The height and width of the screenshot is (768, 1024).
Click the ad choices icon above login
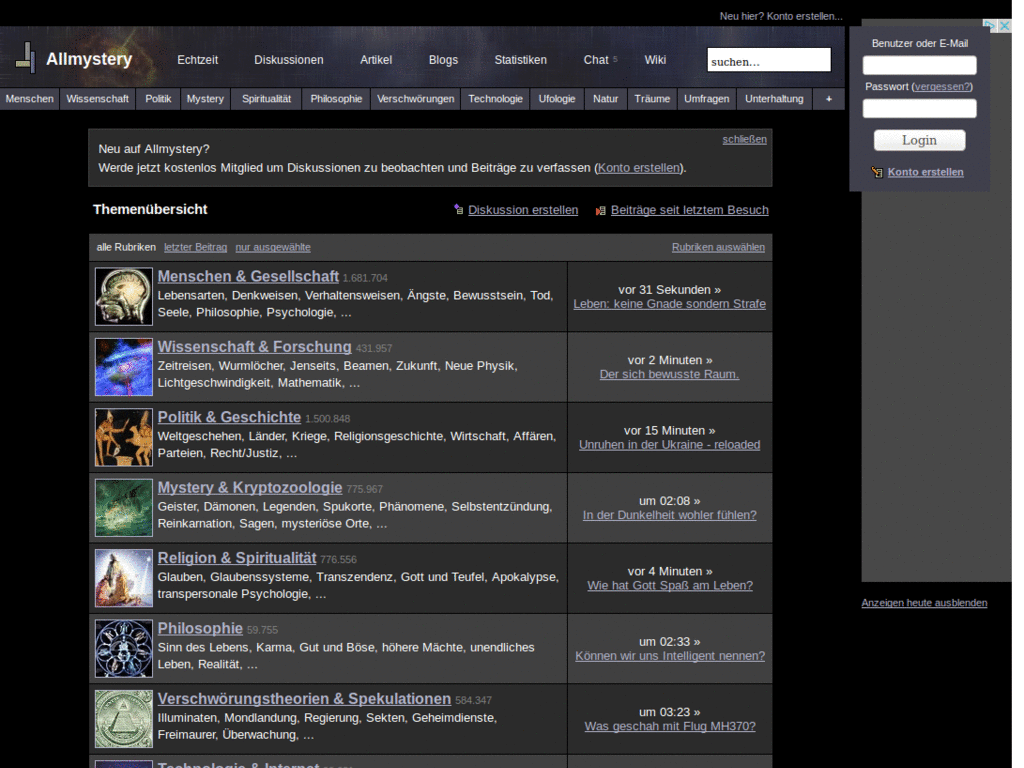point(989,25)
